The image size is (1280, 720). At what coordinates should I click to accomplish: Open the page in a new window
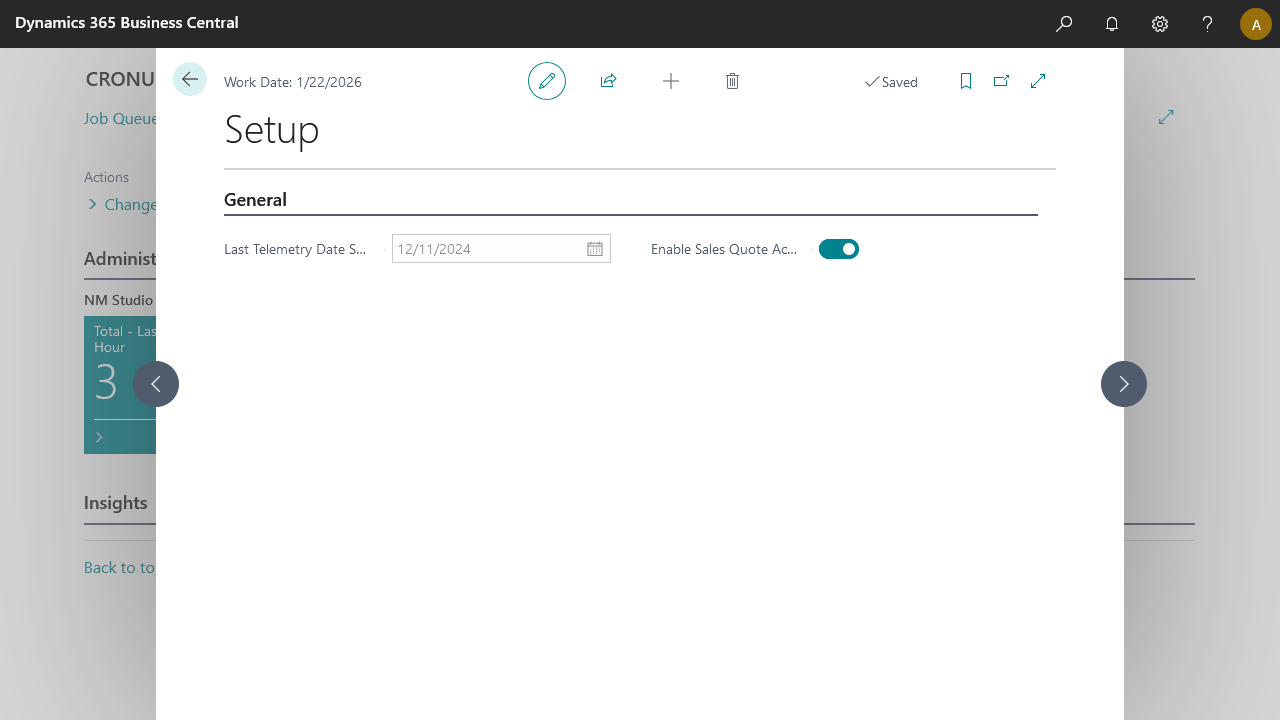point(1002,81)
